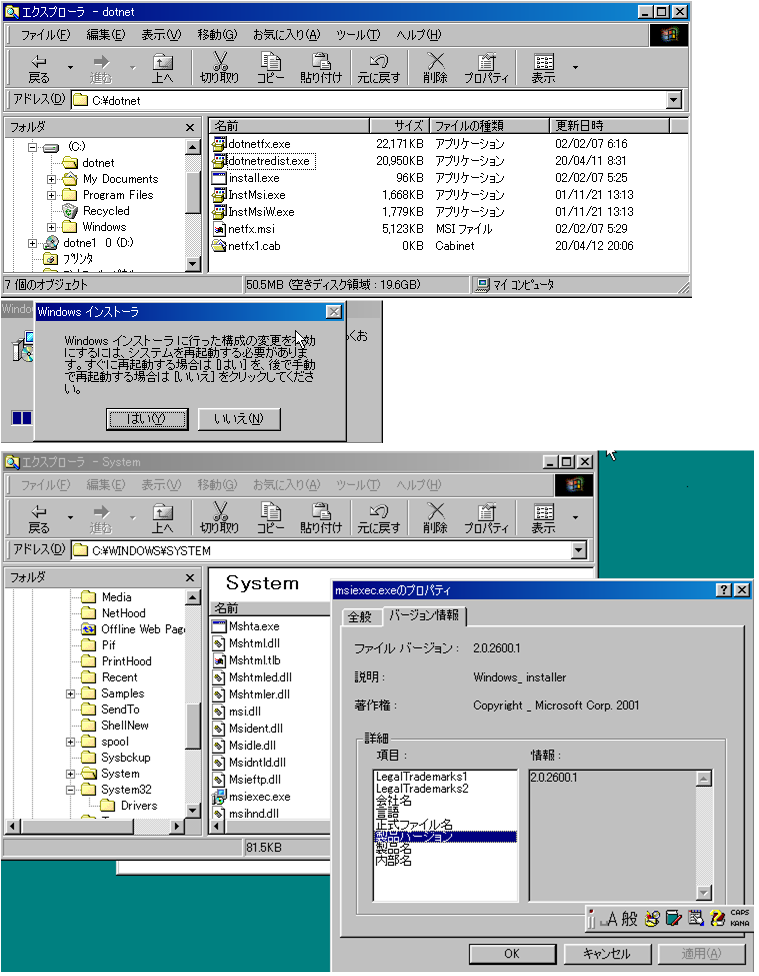Viewport: 759px width, 976px height.
Task: Select dotnetredist.exe file name
Action: 269,161
